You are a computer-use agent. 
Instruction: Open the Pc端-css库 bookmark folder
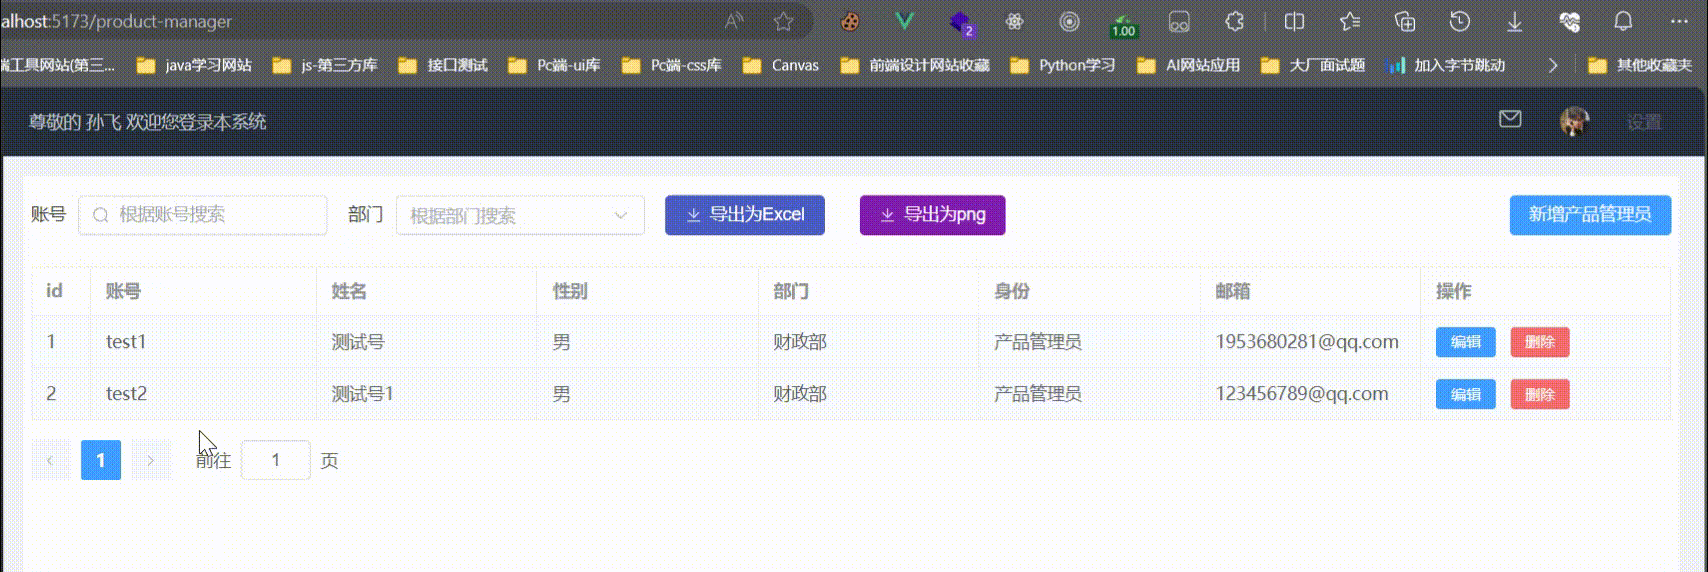671,65
